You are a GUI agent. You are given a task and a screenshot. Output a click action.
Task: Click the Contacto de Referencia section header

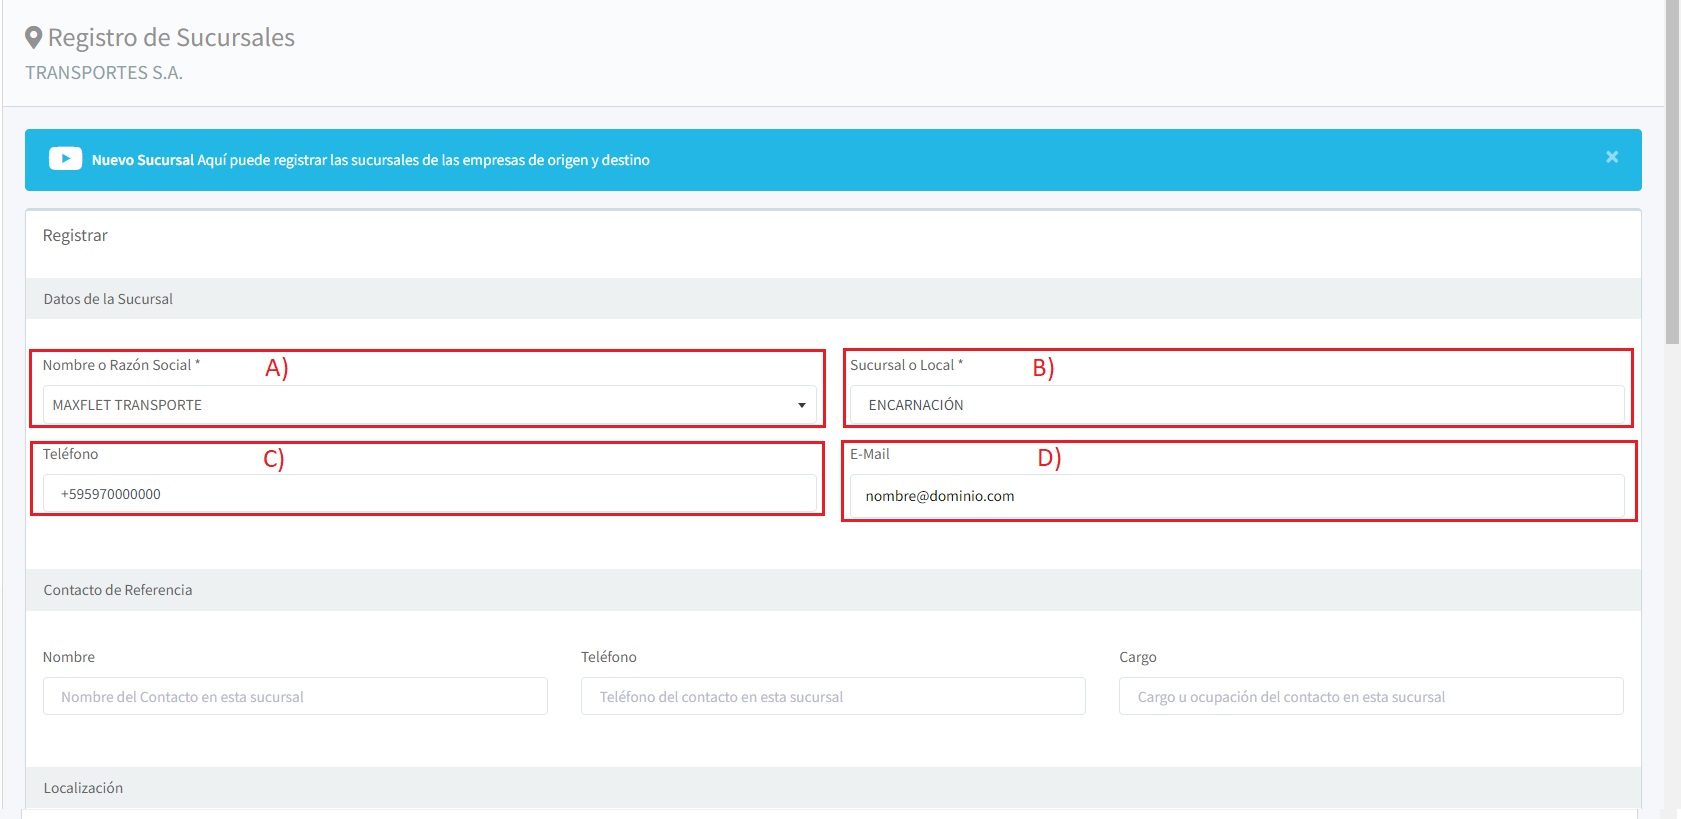[118, 590]
